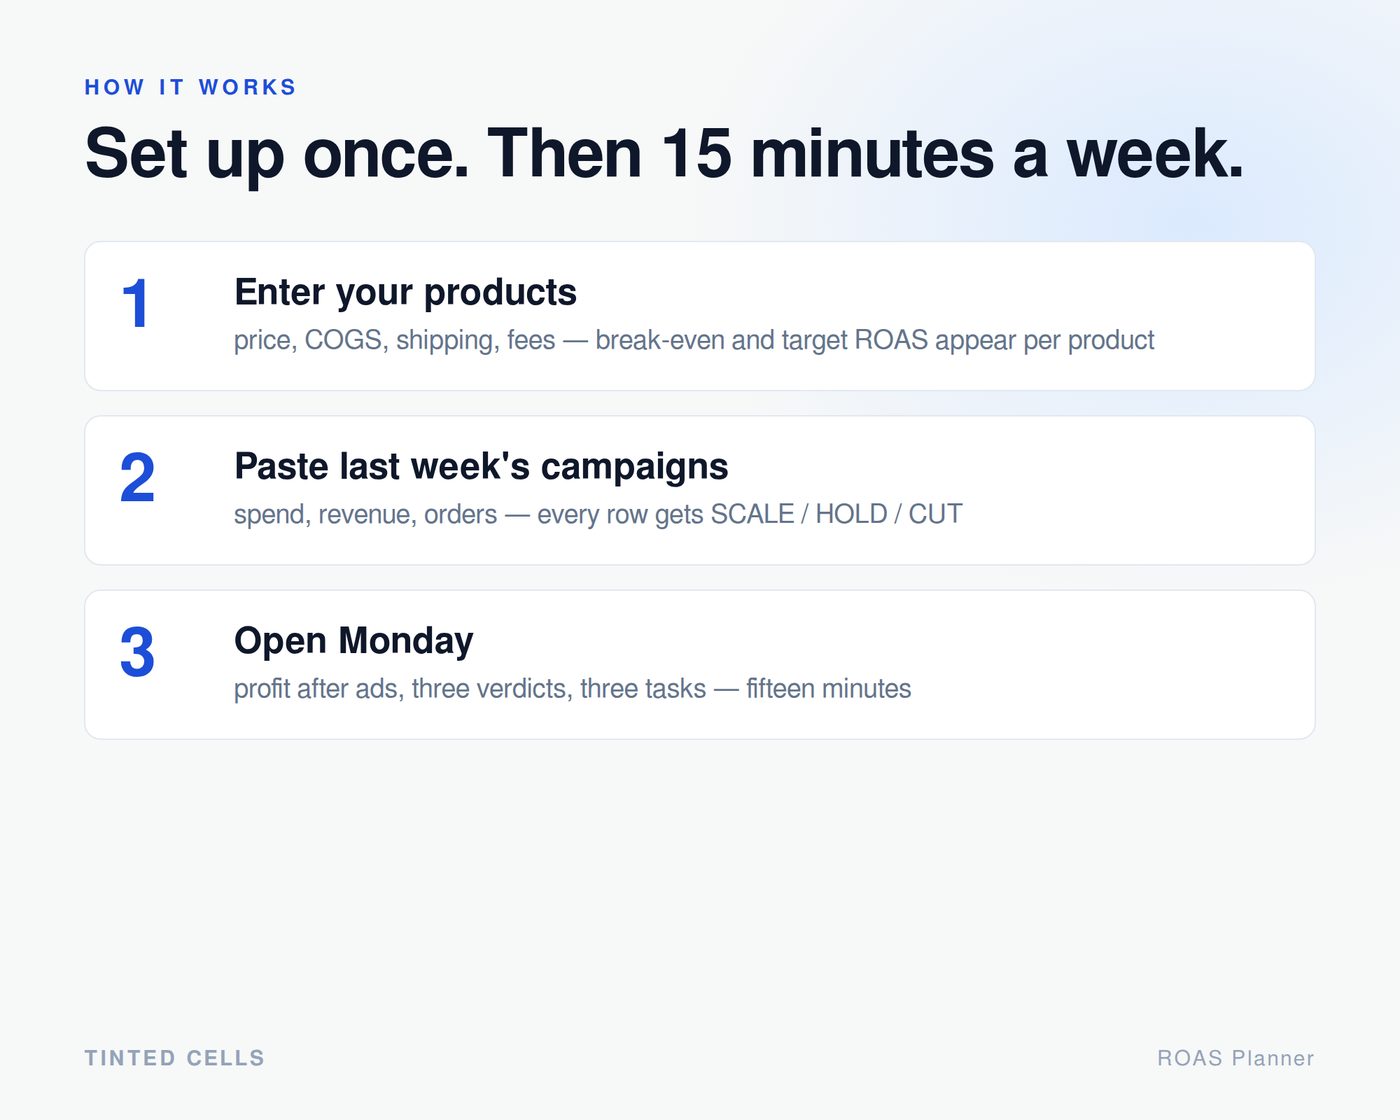
Task: Click the word 'week.' in the headline
Action: coord(1156,154)
